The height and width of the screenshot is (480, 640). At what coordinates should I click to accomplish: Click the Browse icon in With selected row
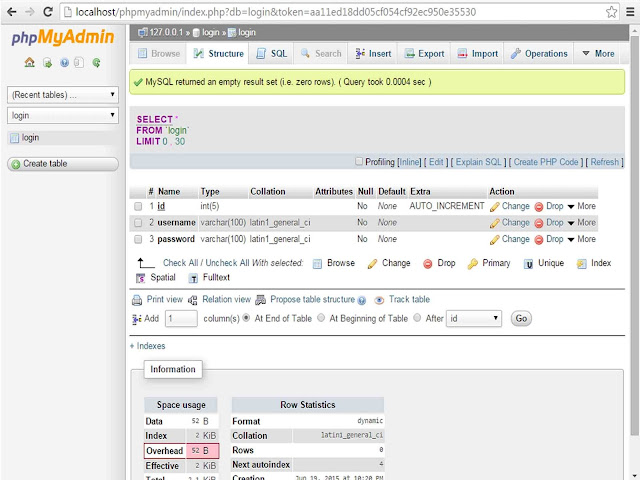point(317,264)
